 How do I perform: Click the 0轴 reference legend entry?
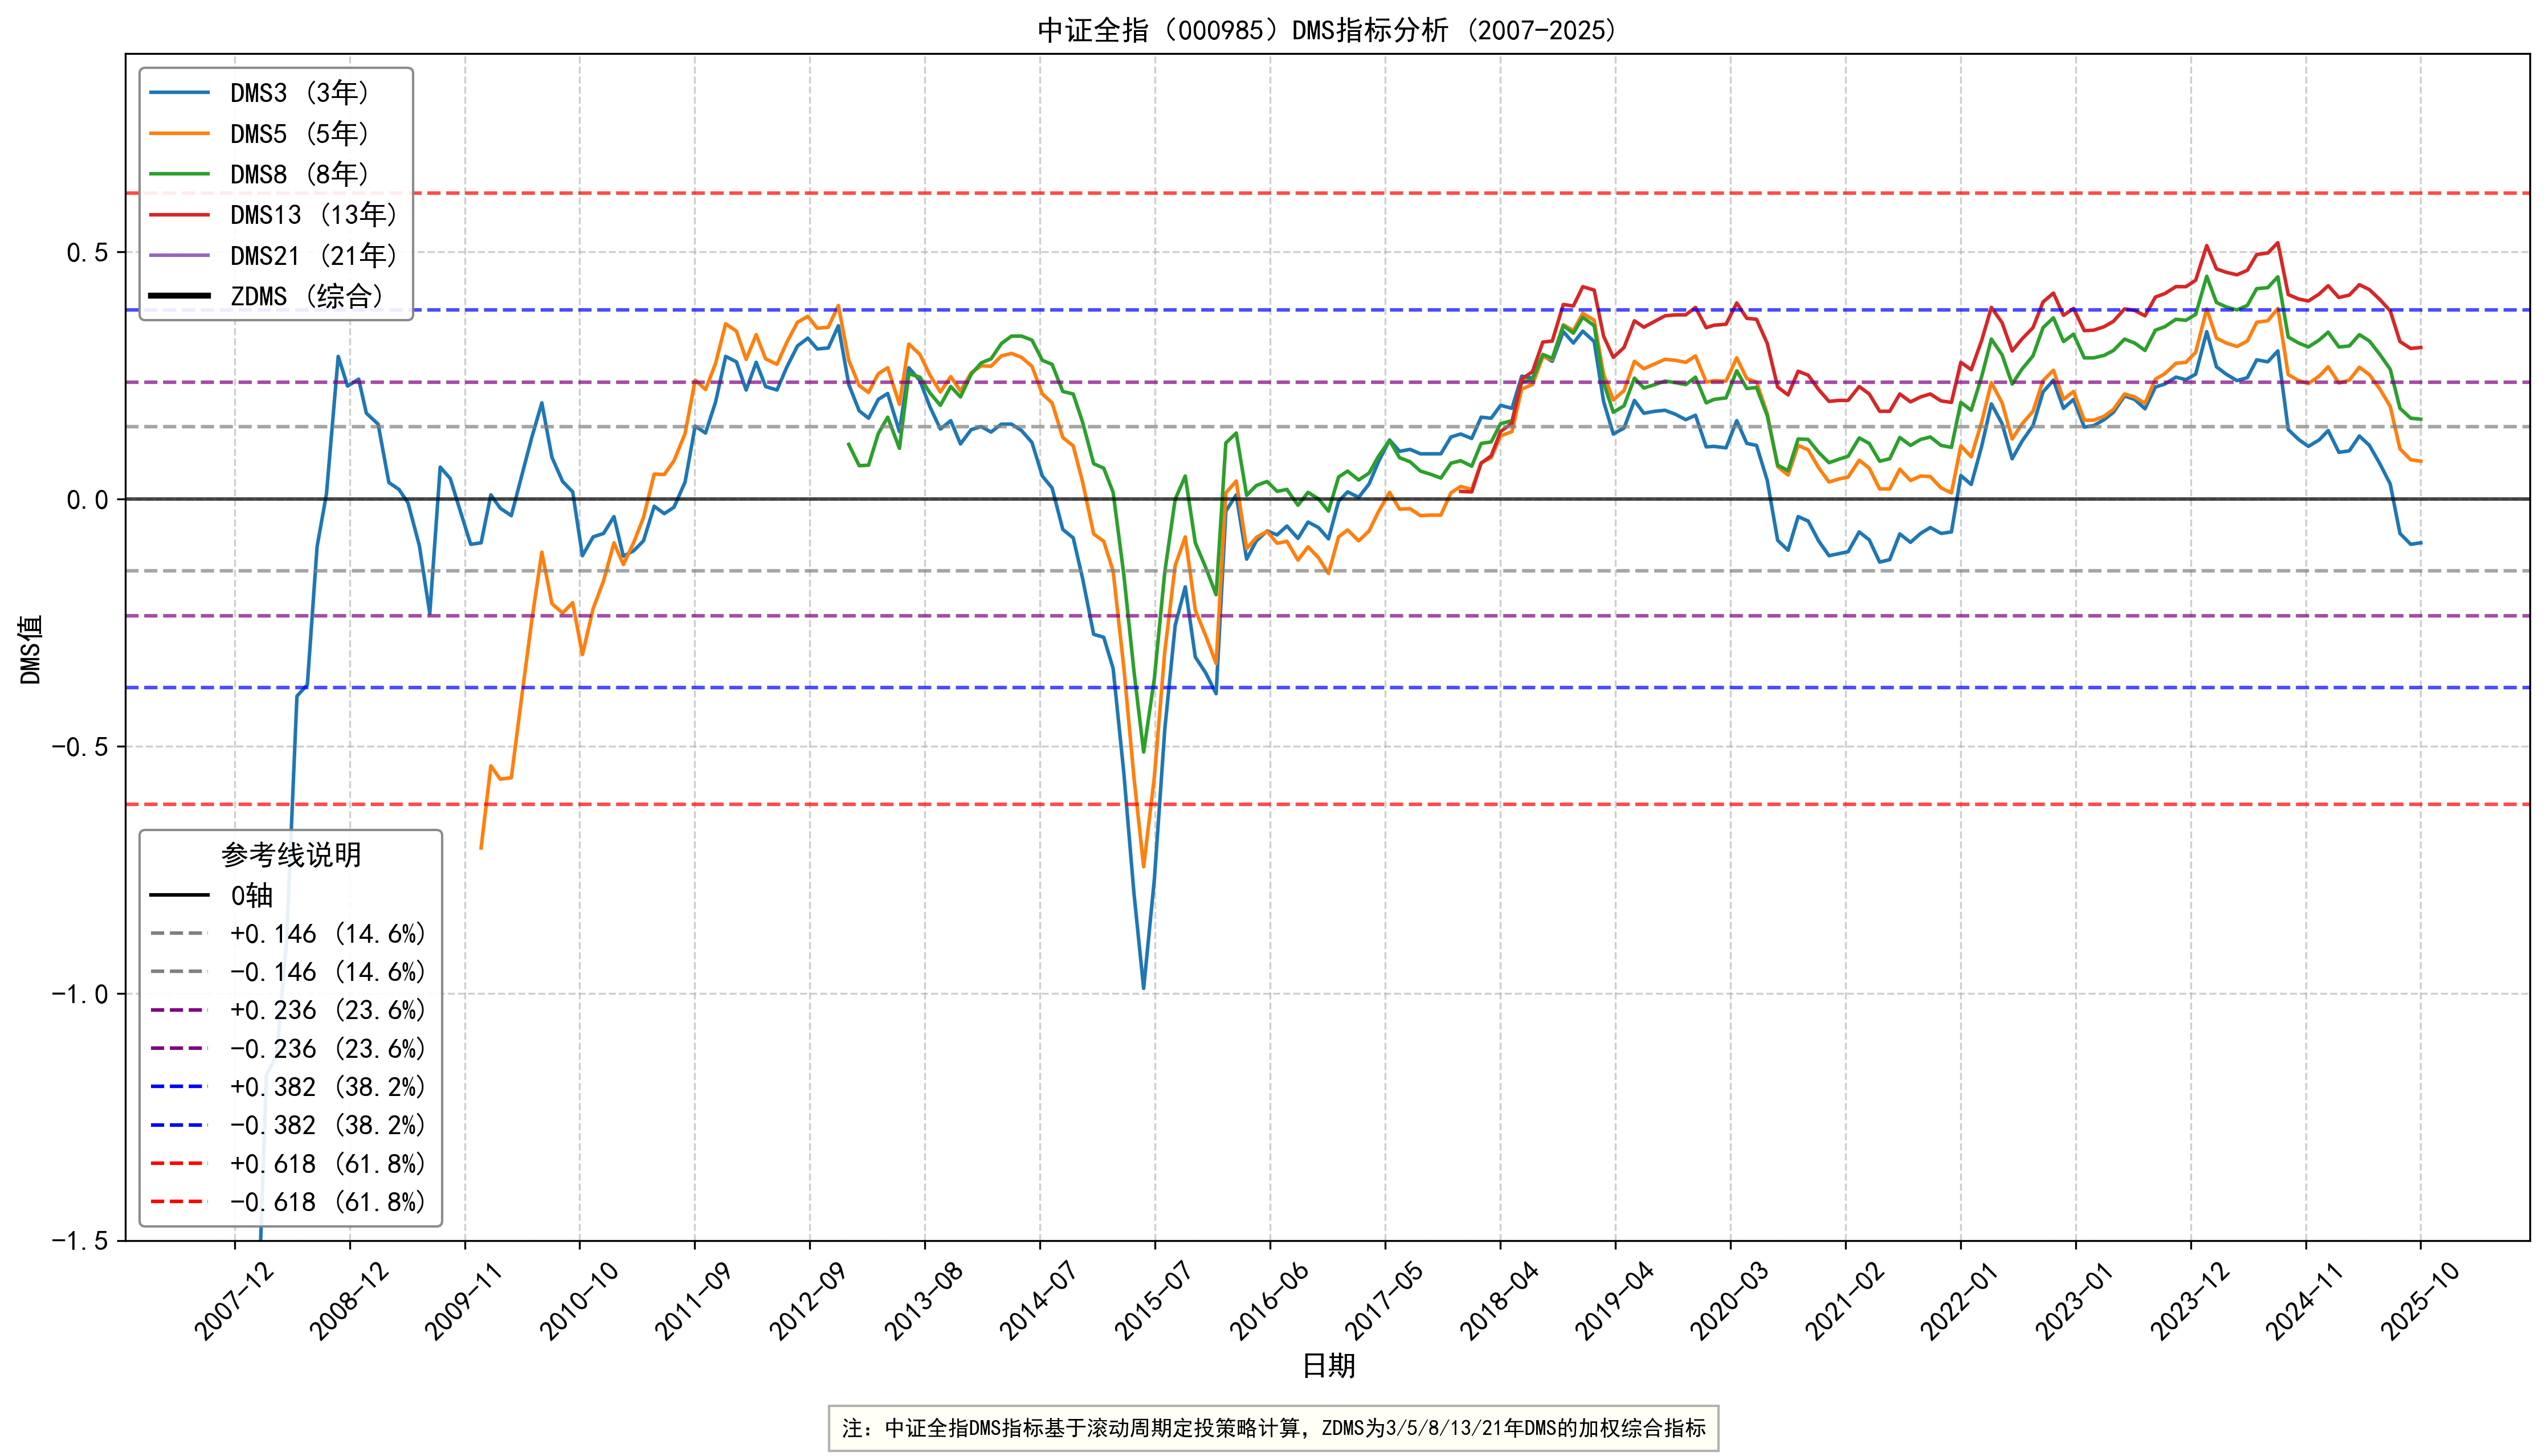point(251,896)
